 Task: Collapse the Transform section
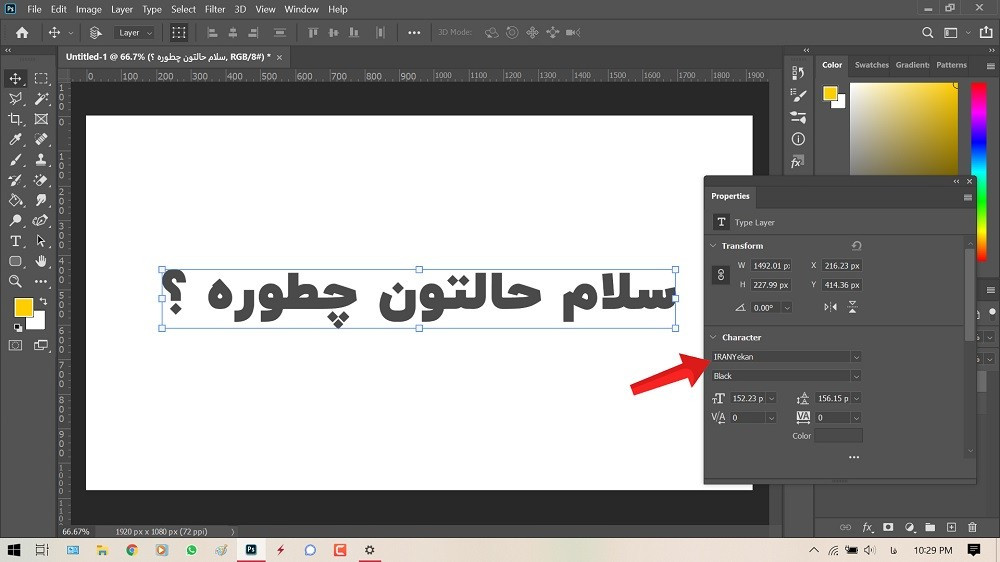(x=714, y=246)
